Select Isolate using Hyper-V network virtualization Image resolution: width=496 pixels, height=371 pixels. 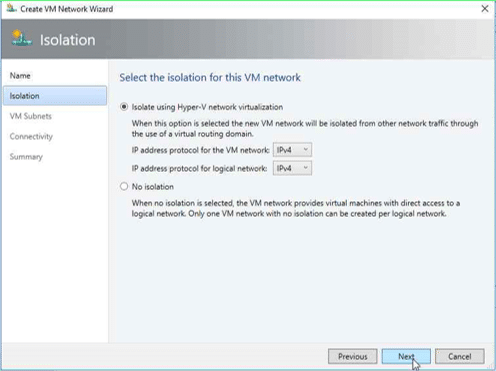[x=124, y=107]
